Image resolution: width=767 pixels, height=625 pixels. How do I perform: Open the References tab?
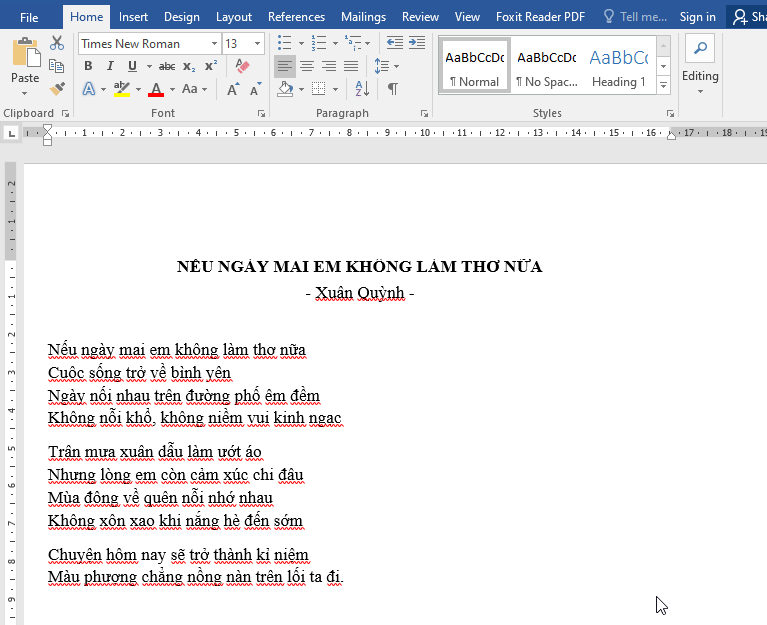coord(296,17)
